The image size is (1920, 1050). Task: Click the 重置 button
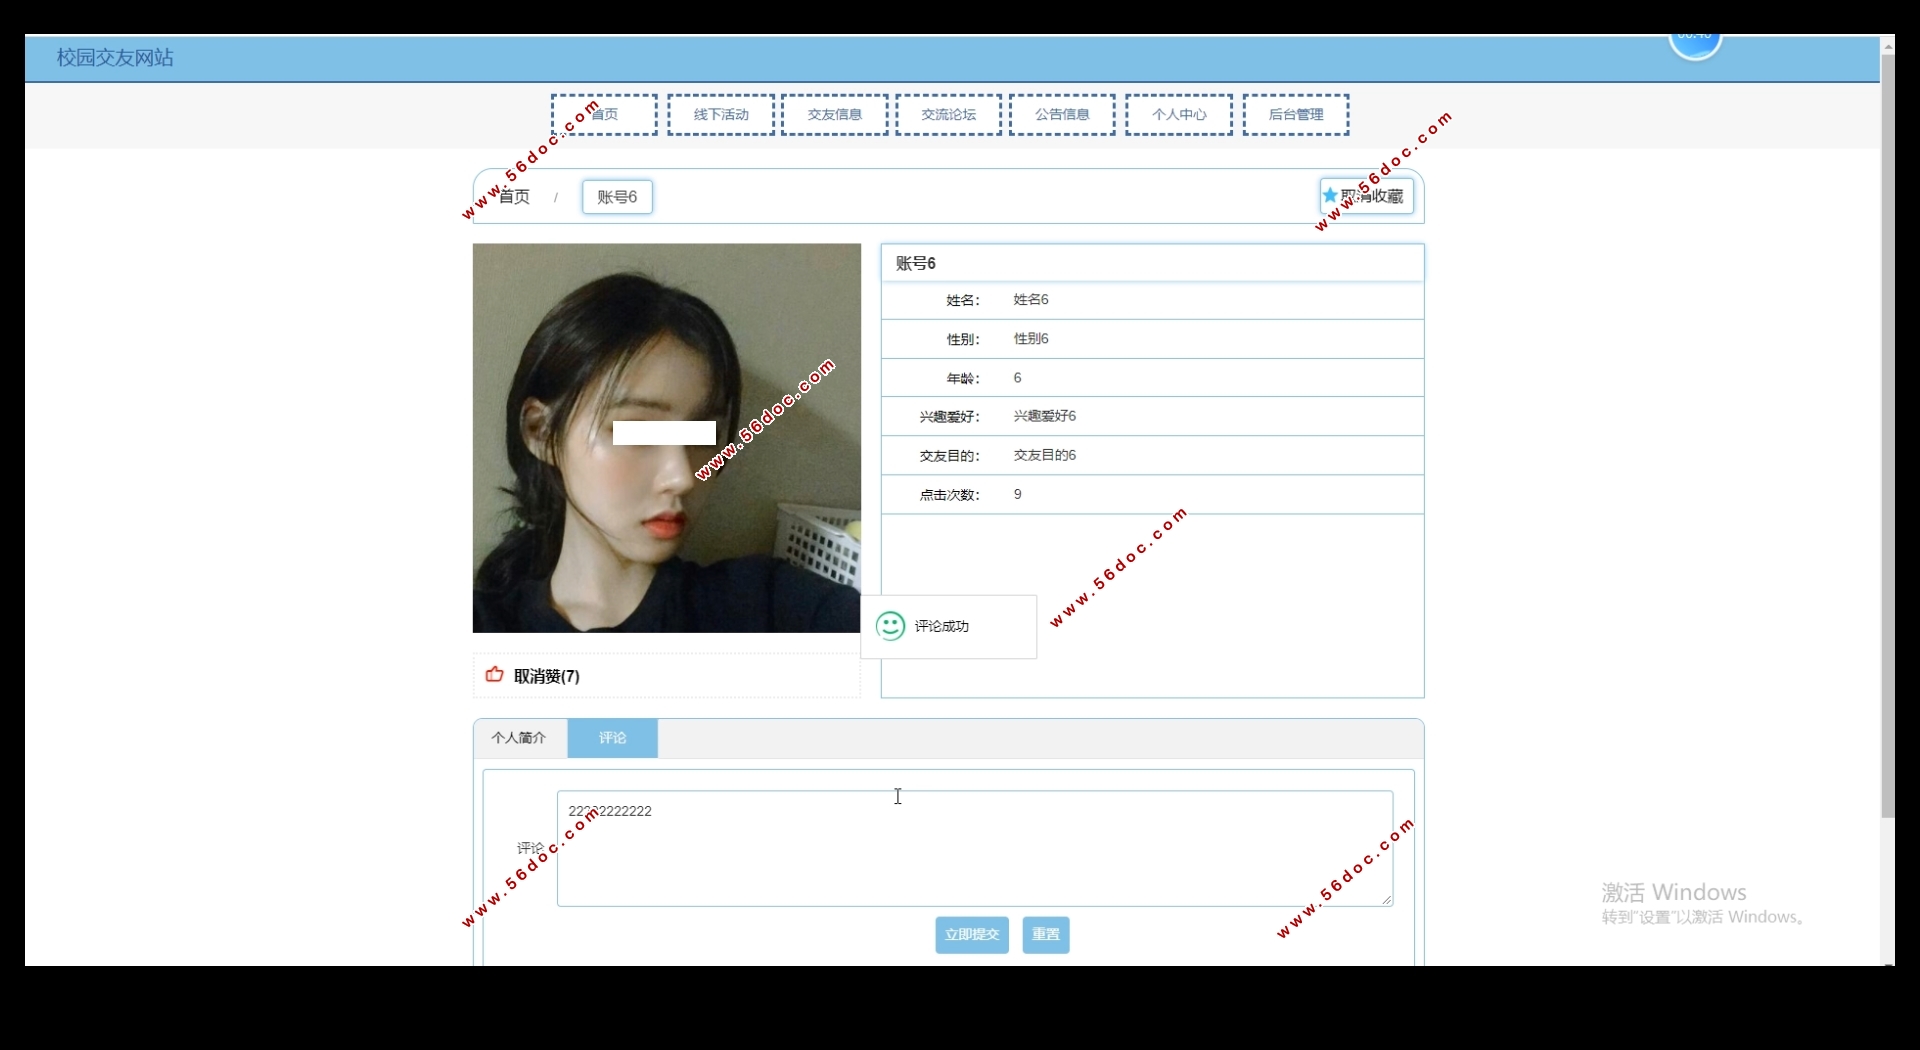tap(1046, 935)
